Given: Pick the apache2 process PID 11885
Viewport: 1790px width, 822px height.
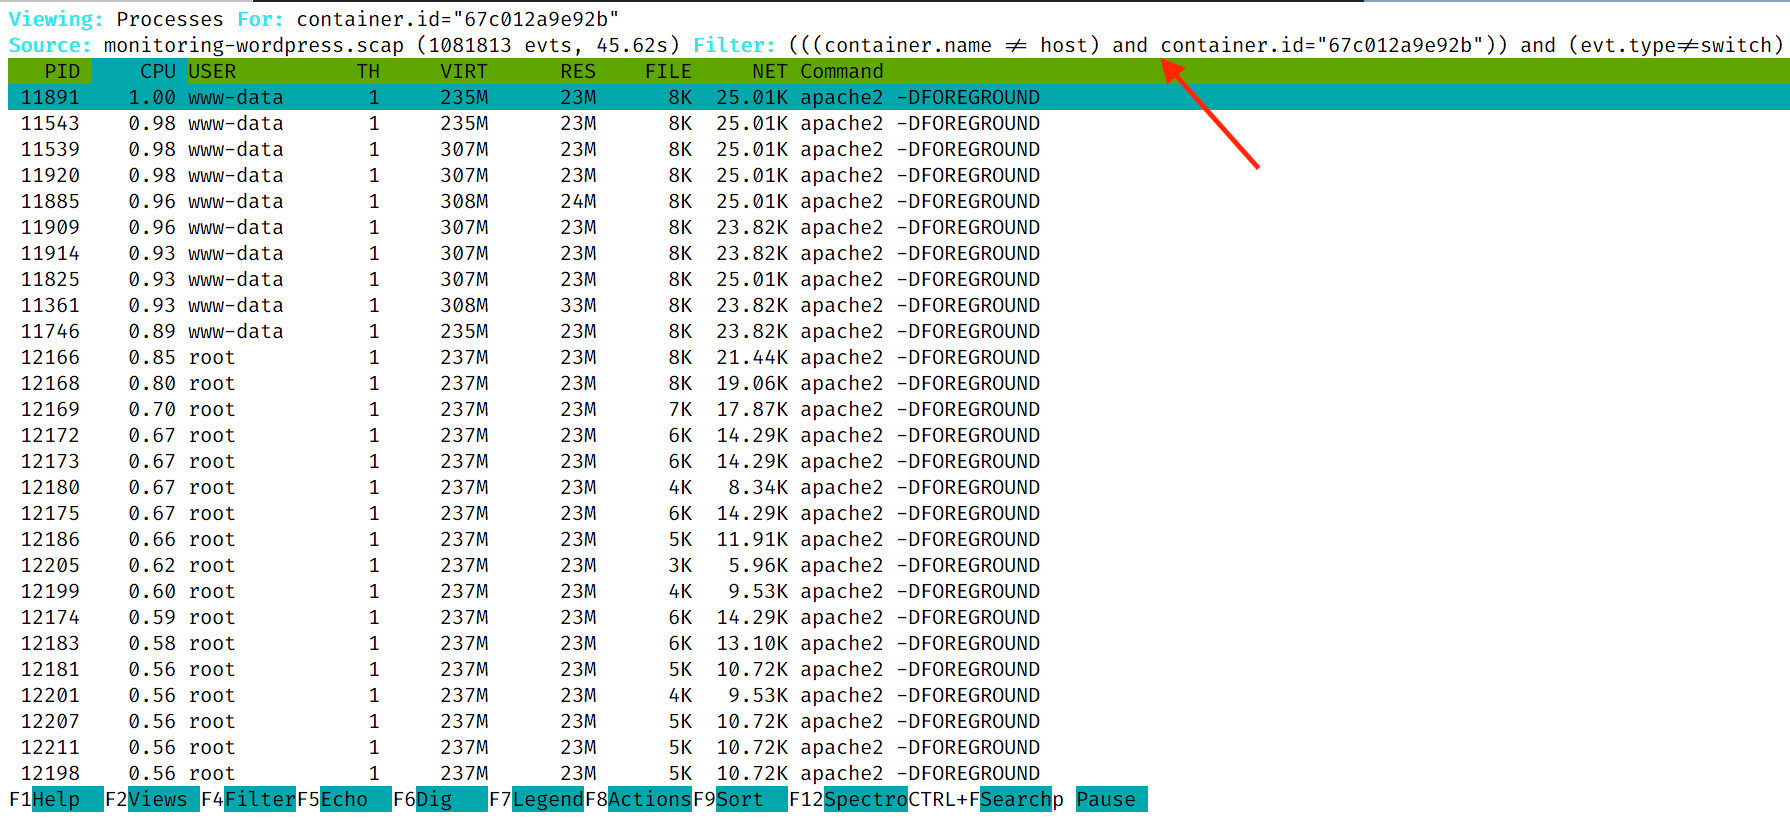Looking at the screenshot, I should pos(899,201).
